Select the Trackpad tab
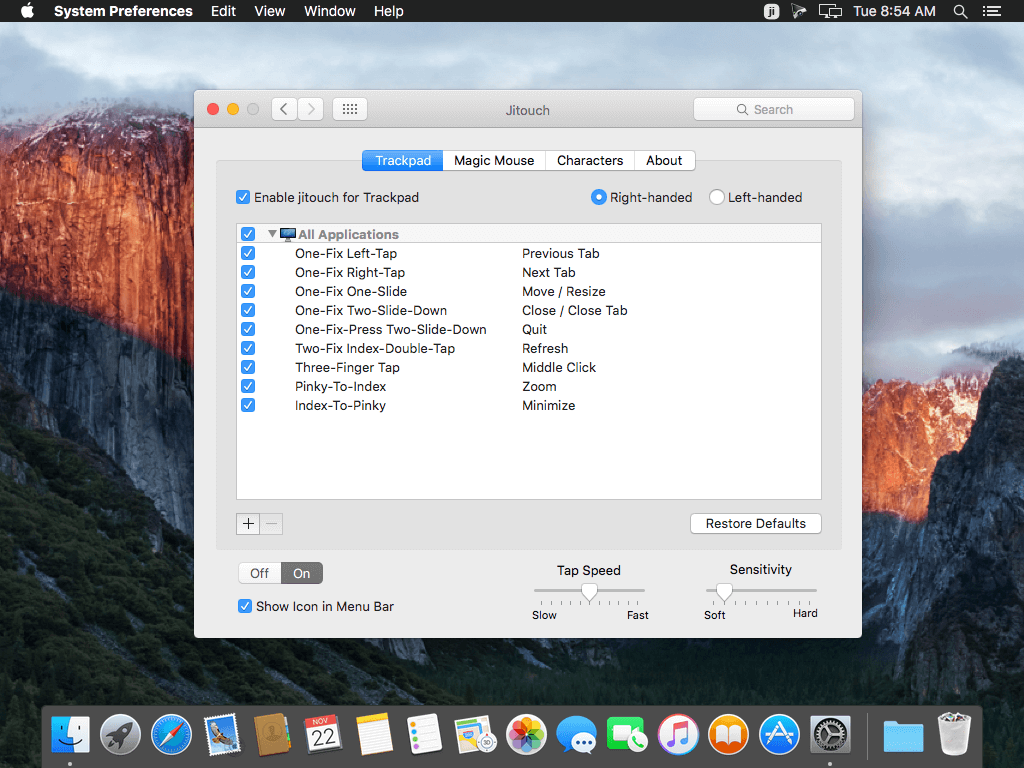Screen dimensions: 1024x768 403,161
